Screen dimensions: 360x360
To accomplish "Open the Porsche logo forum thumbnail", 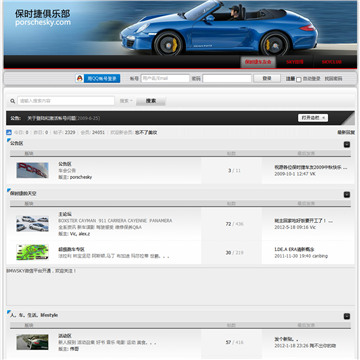I will (32, 170).
